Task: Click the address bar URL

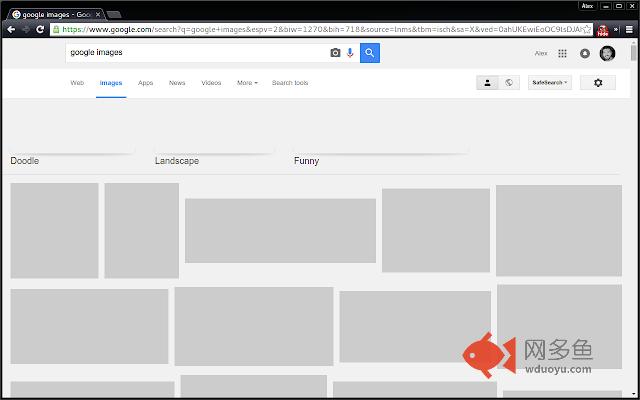Action: pyautogui.click(x=320, y=29)
